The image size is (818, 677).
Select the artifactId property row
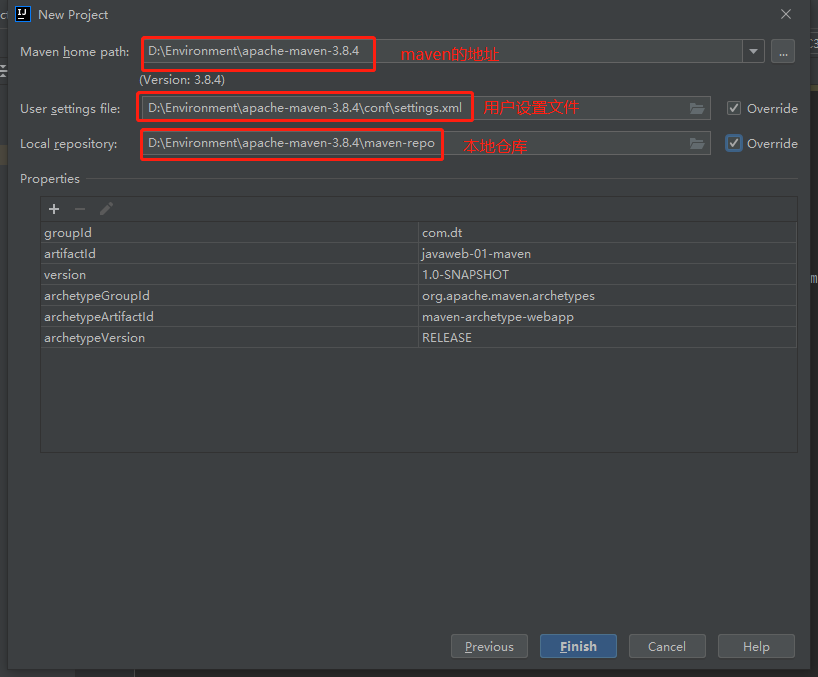[418, 253]
